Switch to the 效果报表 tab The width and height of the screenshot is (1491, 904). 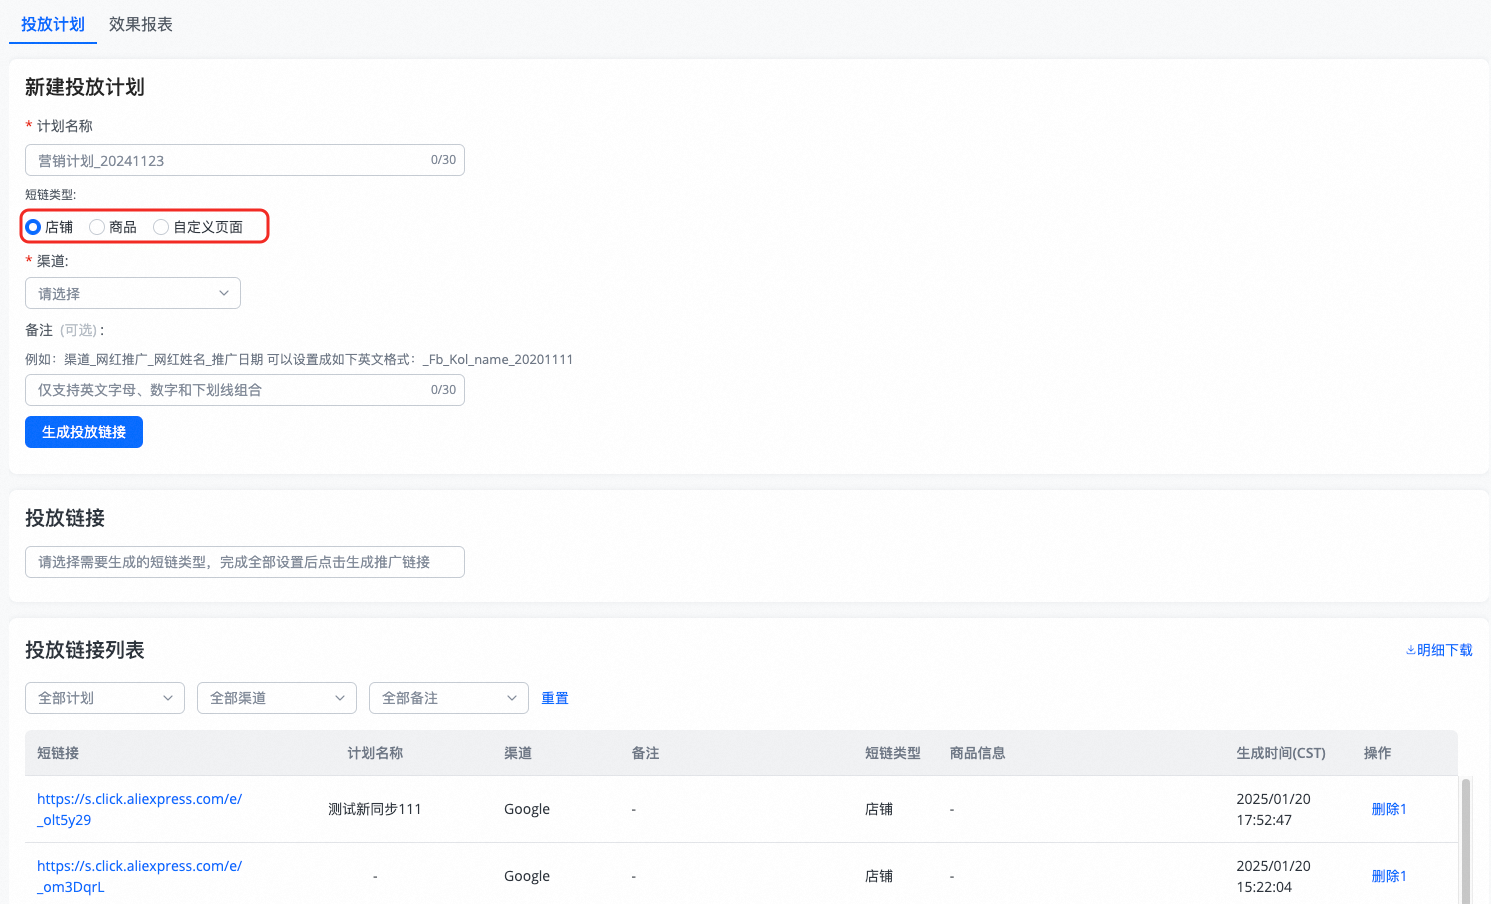(141, 24)
